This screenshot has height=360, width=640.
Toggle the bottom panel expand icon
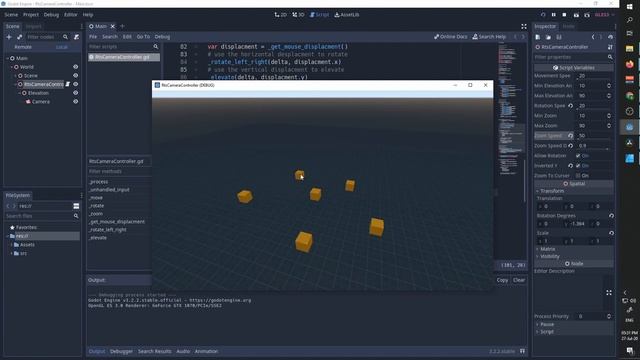tap(522, 351)
